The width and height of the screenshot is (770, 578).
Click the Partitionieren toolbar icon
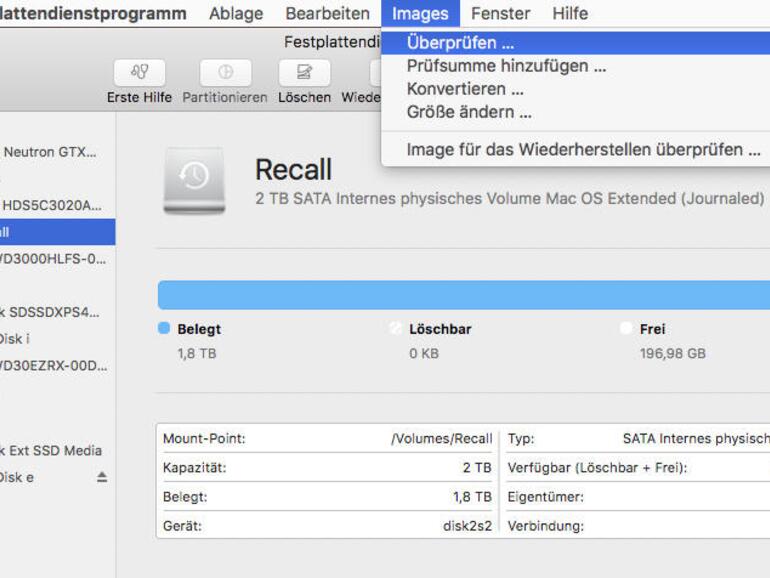225,73
